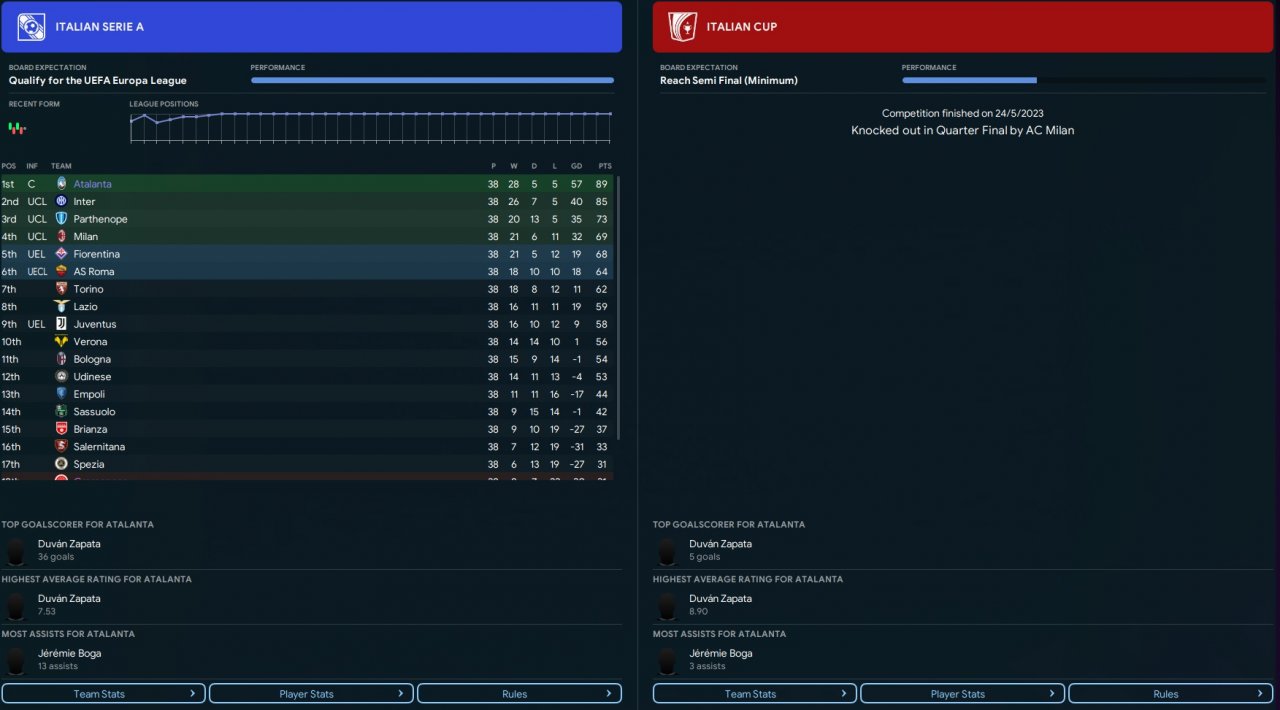Click the Atalanta club badge in table

click(x=61, y=184)
